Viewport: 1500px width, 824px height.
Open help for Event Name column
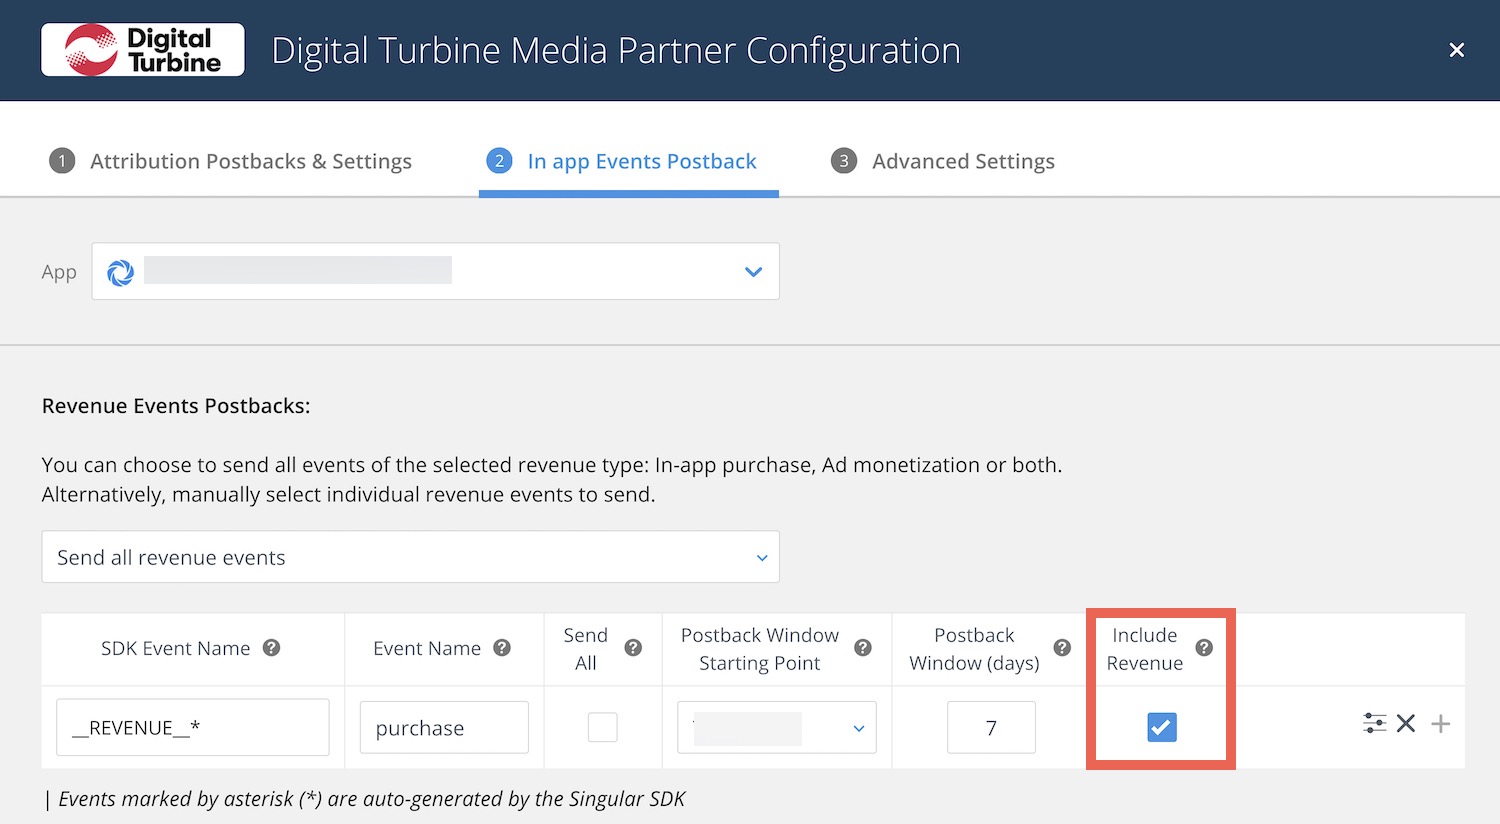click(502, 648)
